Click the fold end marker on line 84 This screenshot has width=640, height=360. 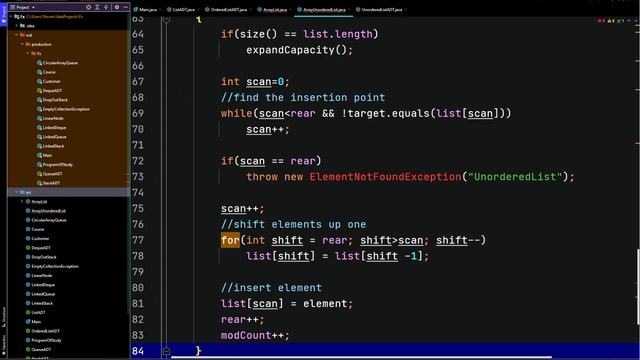pyautogui.click(x=166, y=351)
